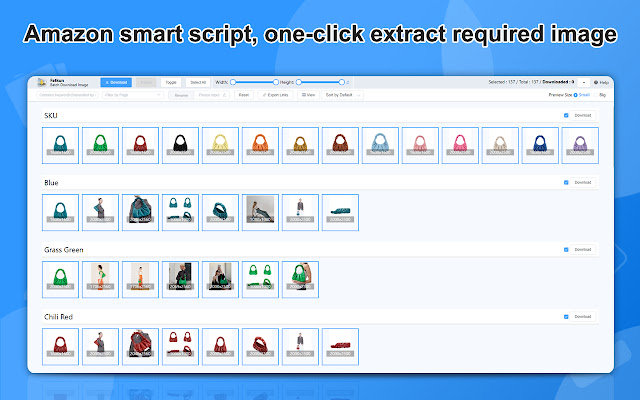Select the flat-lying teal bag in Blue section
640x400 pixels.
click(x=340, y=213)
